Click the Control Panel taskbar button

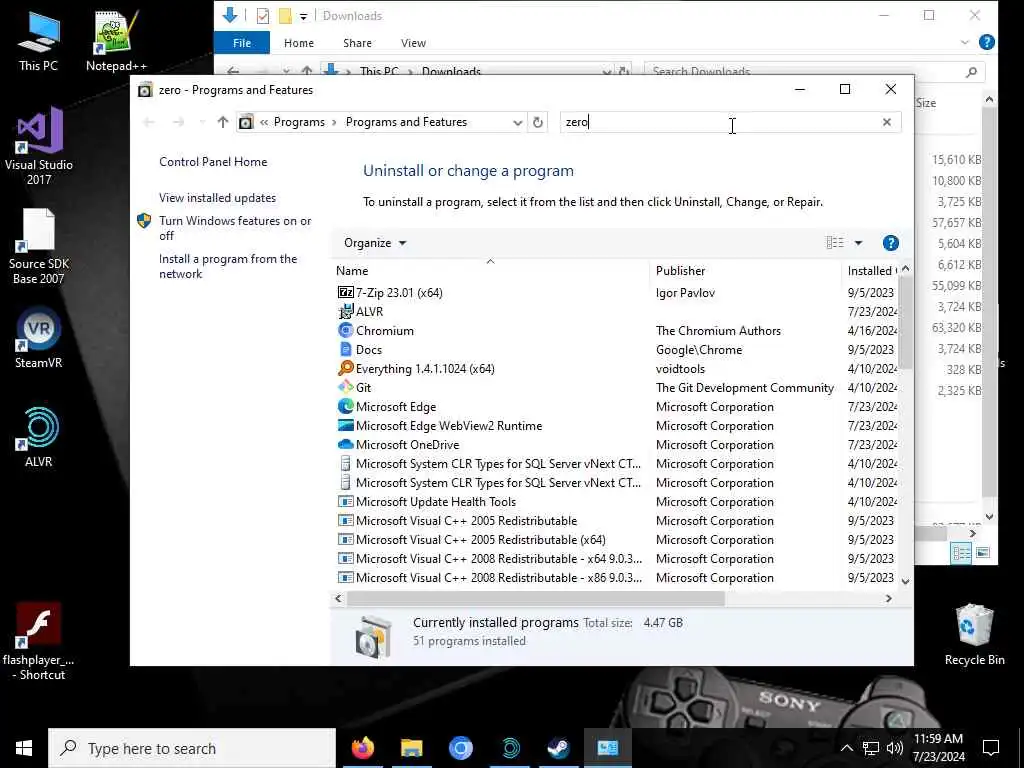pyautogui.click(x=607, y=748)
